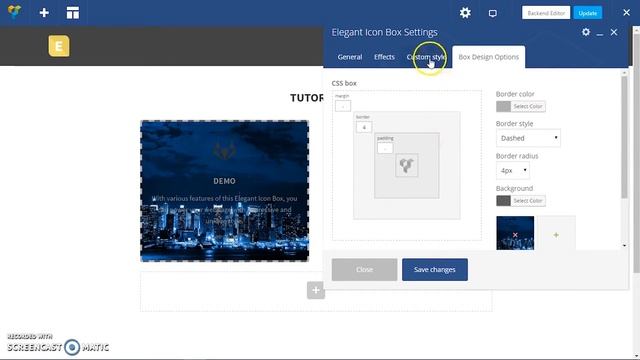Click the settings panel vertical scrollbar
The width and height of the screenshot is (640, 360).
624,137
